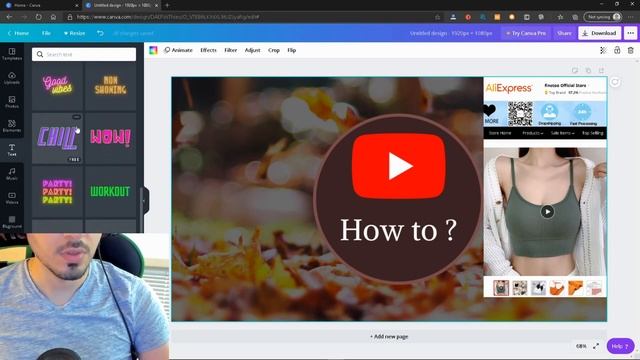Click the Add new page button
The width and height of the screenshot is (640, 360).
tap(389, 336)
